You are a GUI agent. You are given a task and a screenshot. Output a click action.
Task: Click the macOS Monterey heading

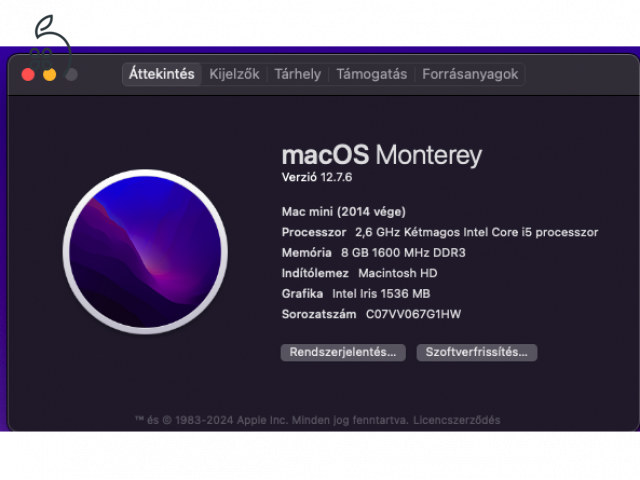382,155
